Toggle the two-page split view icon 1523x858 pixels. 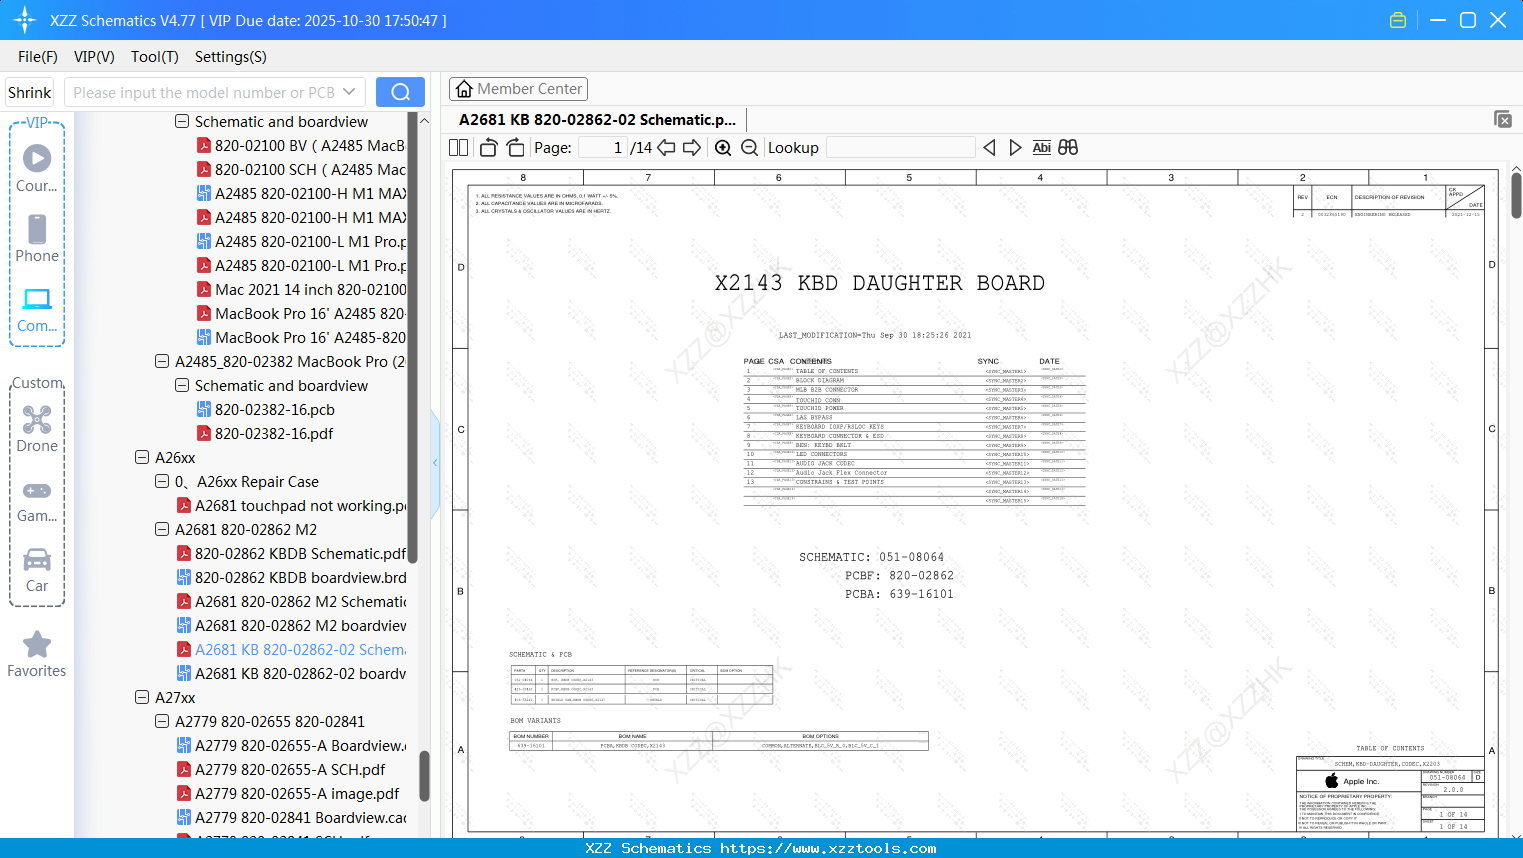pos(458,148)
